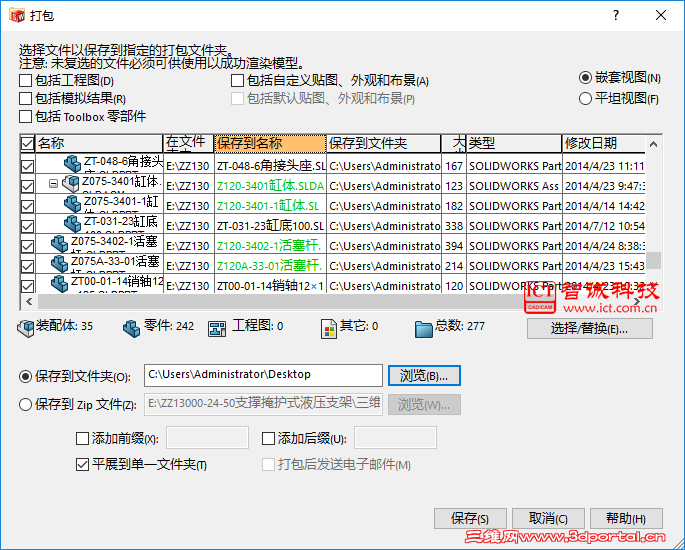Toggle the select-all checkbox in 名称 header
This screenshot has height=550, width=685.
point(27,143)
